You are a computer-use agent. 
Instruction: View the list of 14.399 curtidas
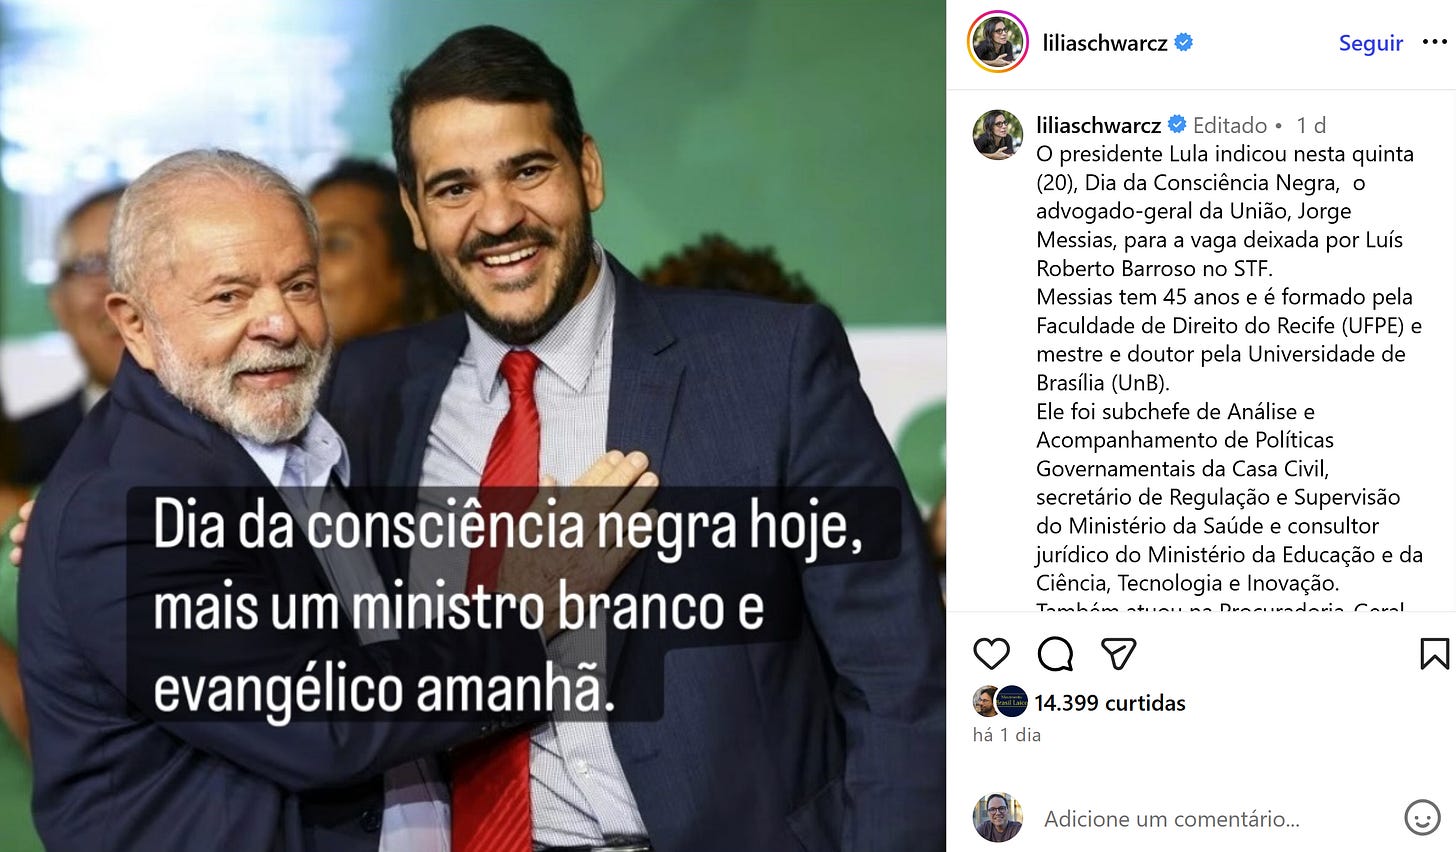(1110, 703)
